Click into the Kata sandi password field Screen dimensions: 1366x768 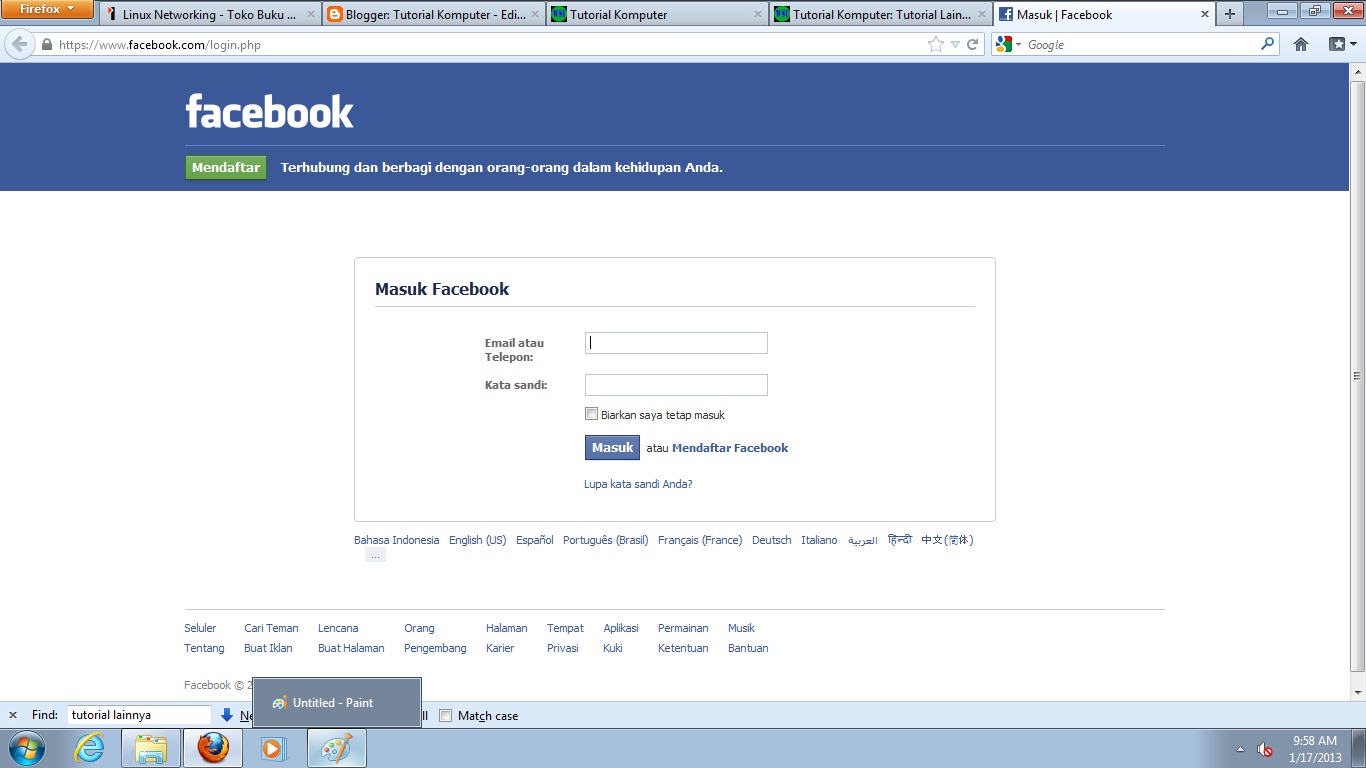coord(676,385)
